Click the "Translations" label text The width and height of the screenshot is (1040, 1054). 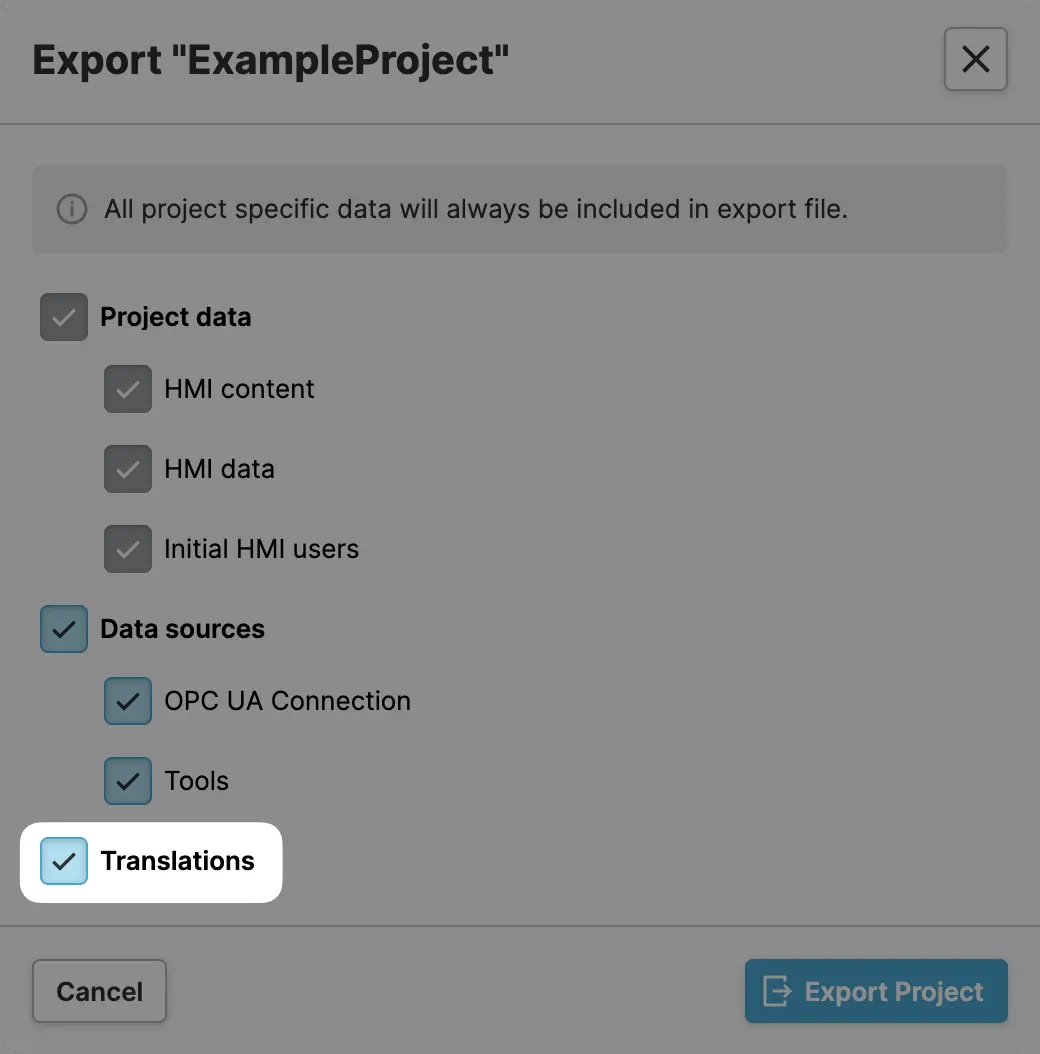pyautogui.click(x=178, y=861)
